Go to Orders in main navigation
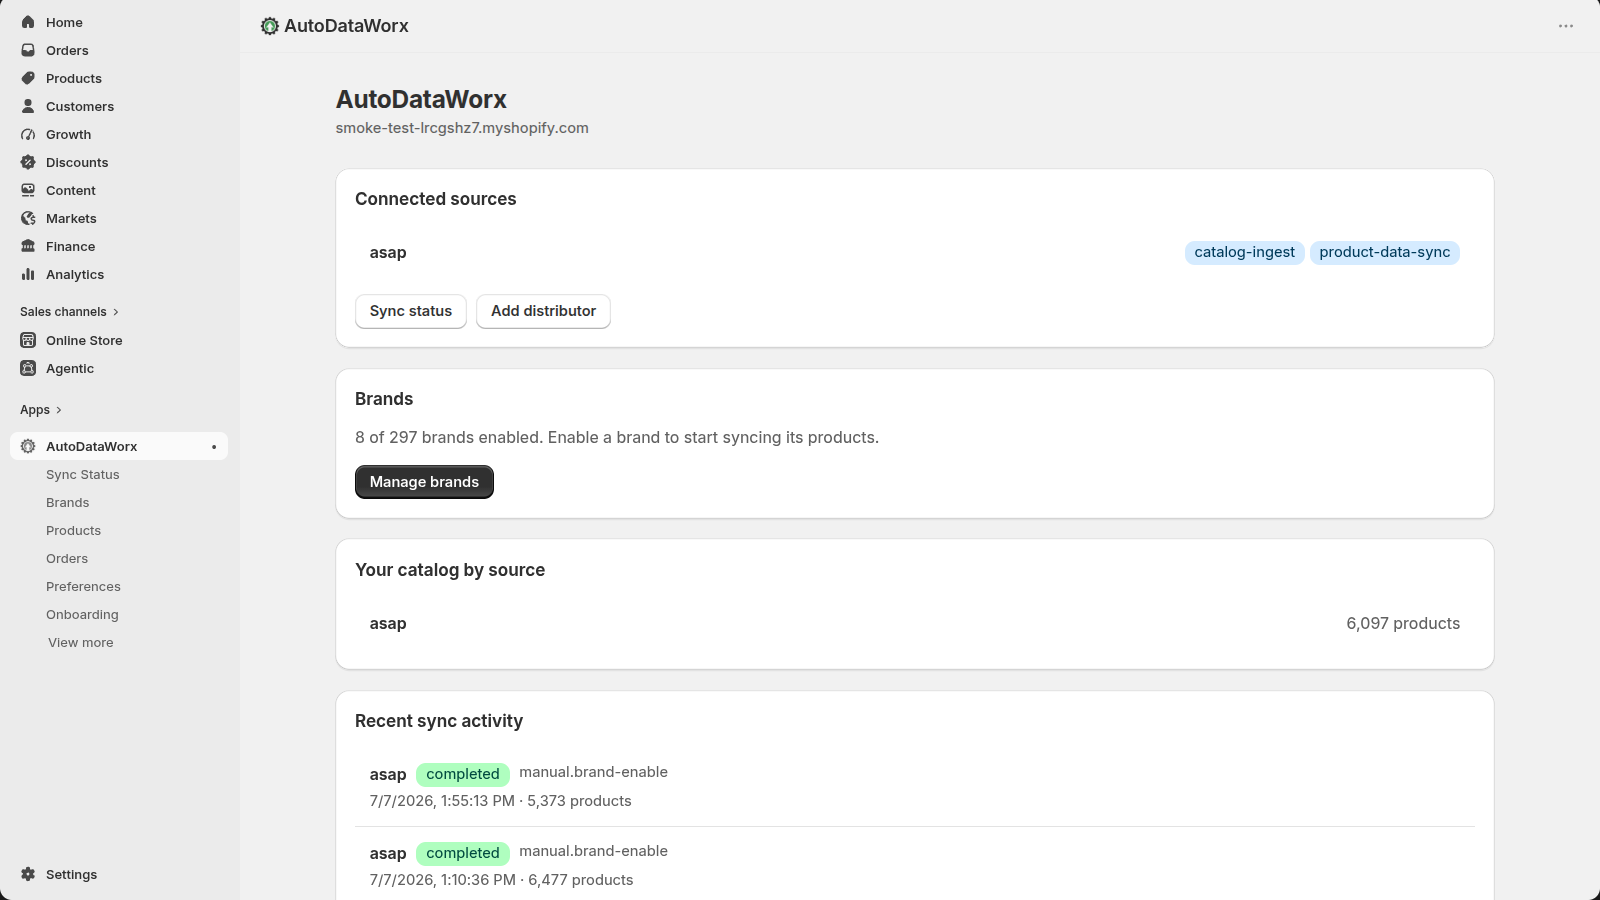The width and height of the screenshot is (1600, 900). (x=67, y=50)
